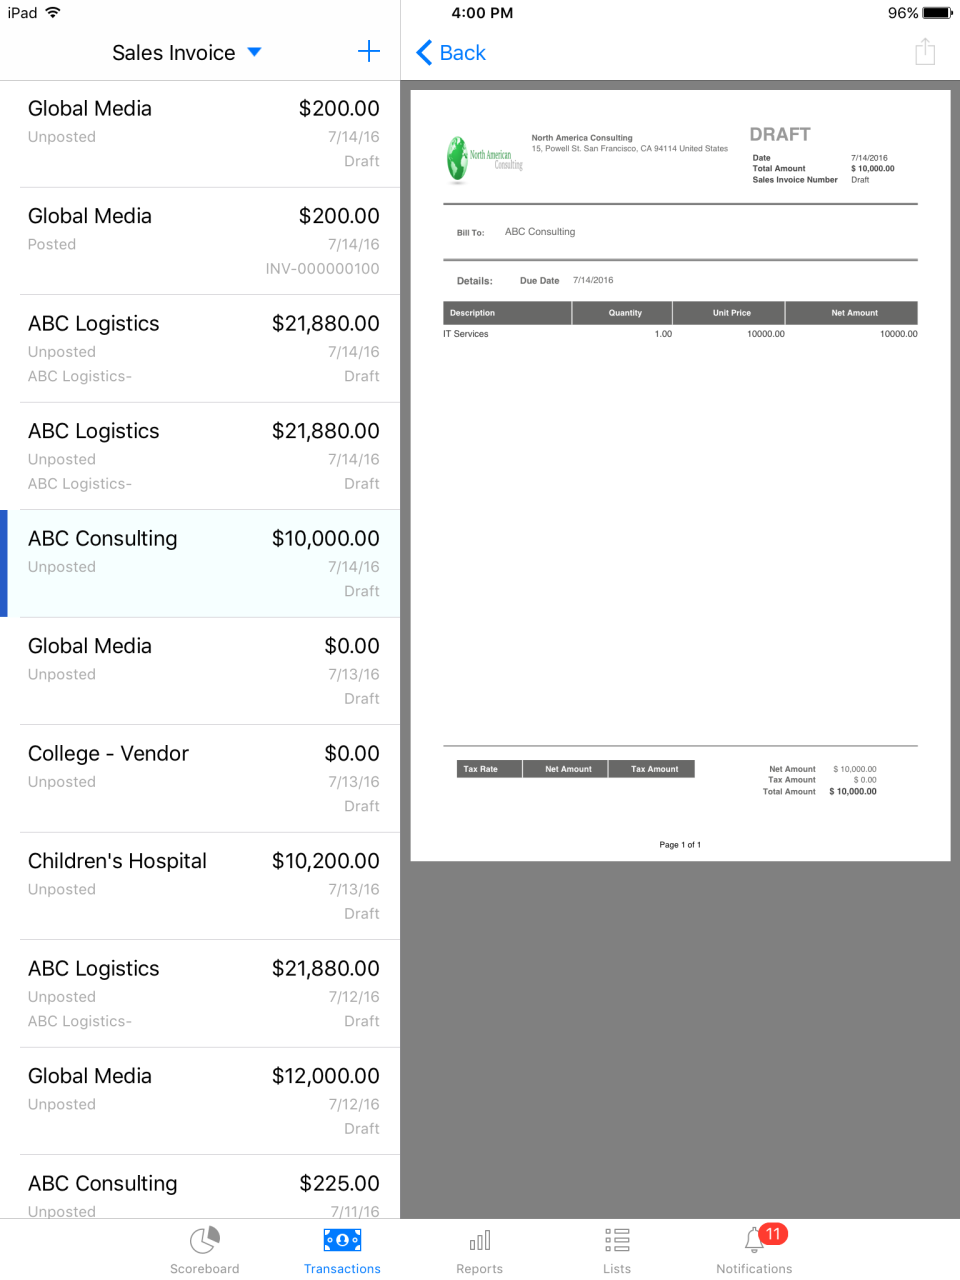Open the ABC Logistics invoice dated 7/12/16
Screen dimensions: 960x1280
tap(200, 994)
